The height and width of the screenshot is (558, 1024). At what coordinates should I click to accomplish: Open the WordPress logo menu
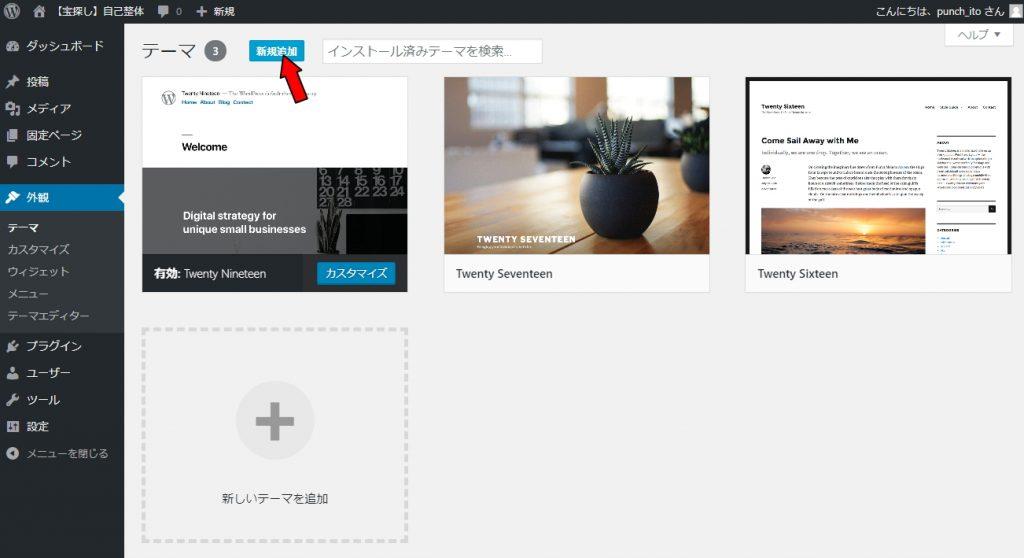pyautogui.click(x=12, y=11)
